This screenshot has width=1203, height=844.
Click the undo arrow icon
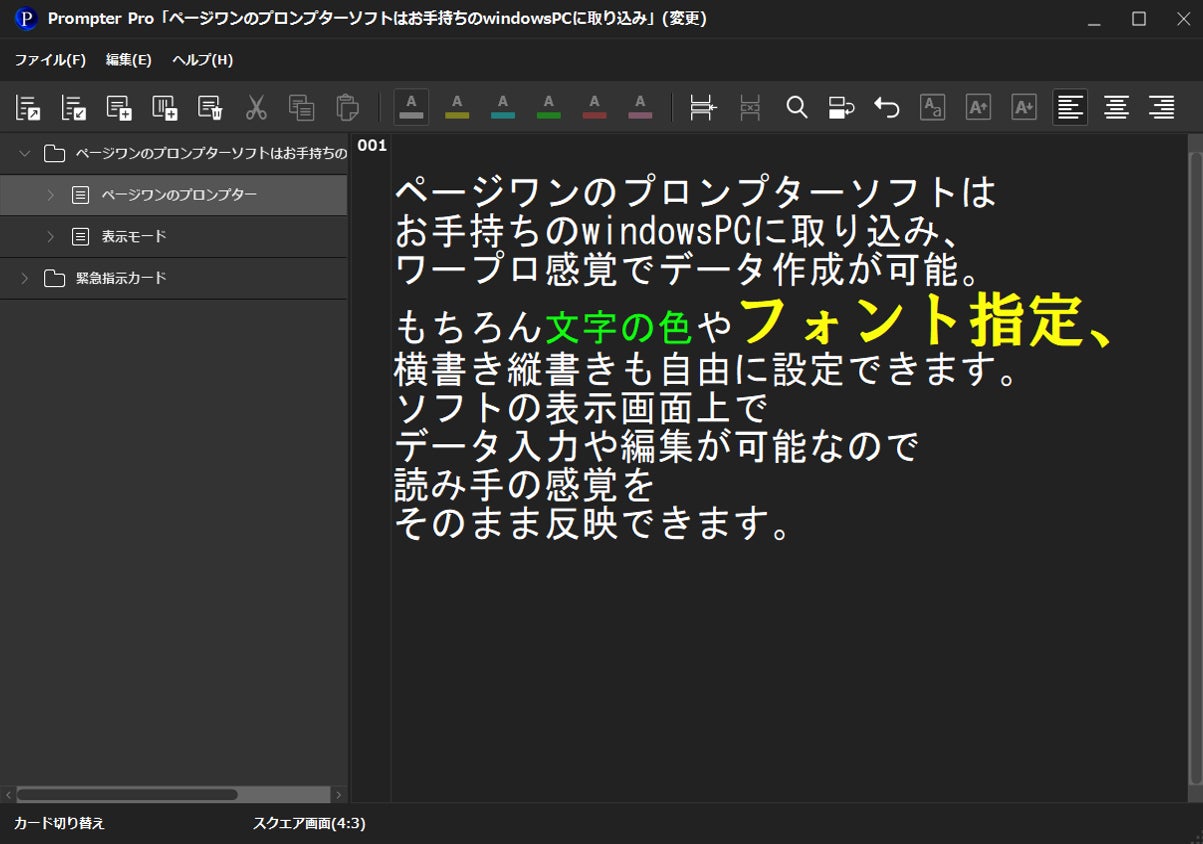coord(887,108)
